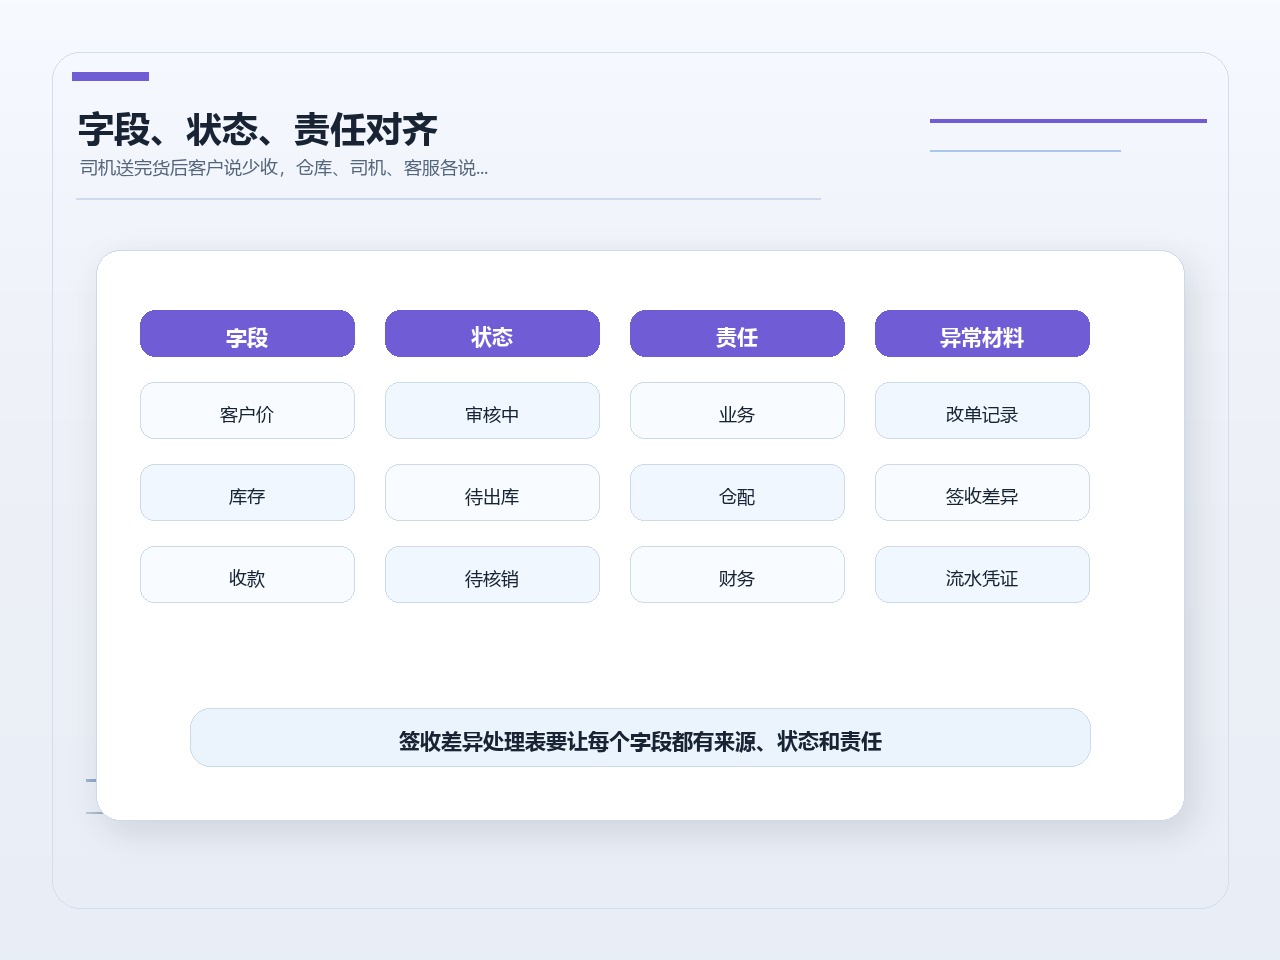The height and width of the screenshot is (960, 1280).
Task: Select the 签收差异 cell
Action: 982,492
